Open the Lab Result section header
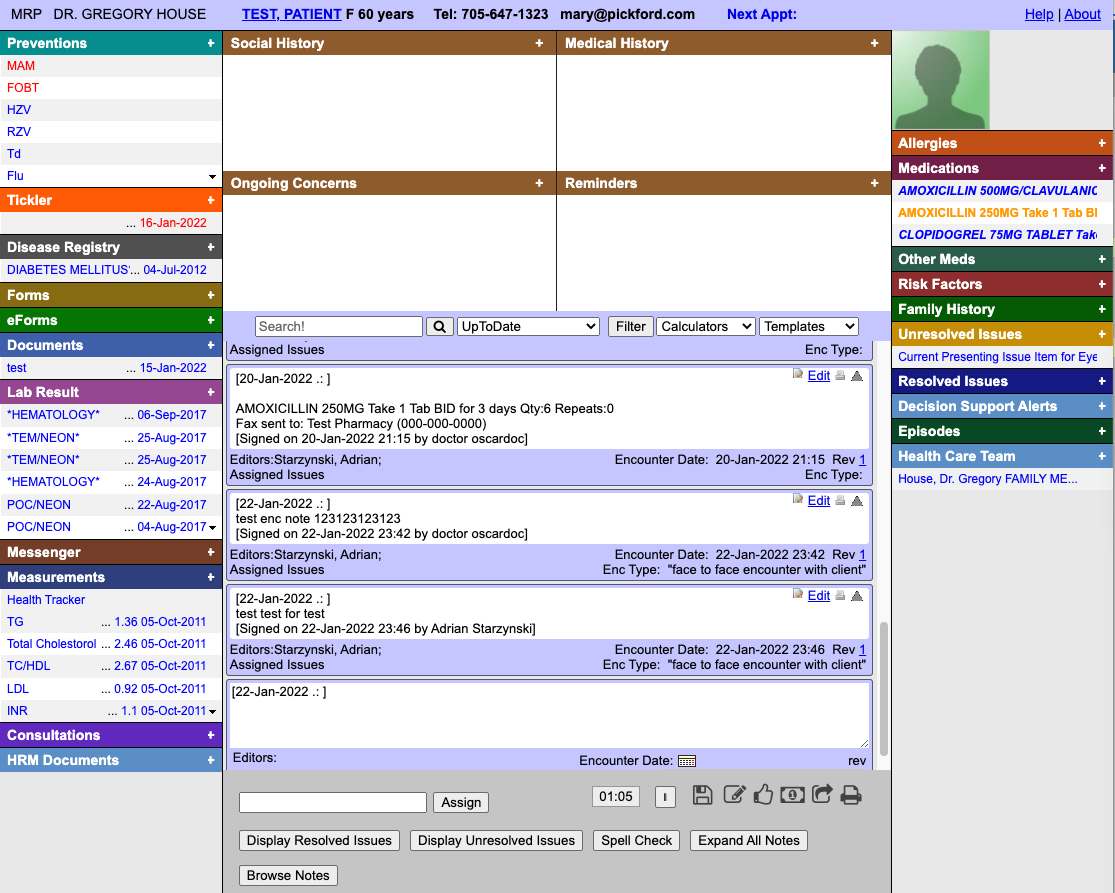Screen dimensions: 1115x893 [x=43, y=392]
